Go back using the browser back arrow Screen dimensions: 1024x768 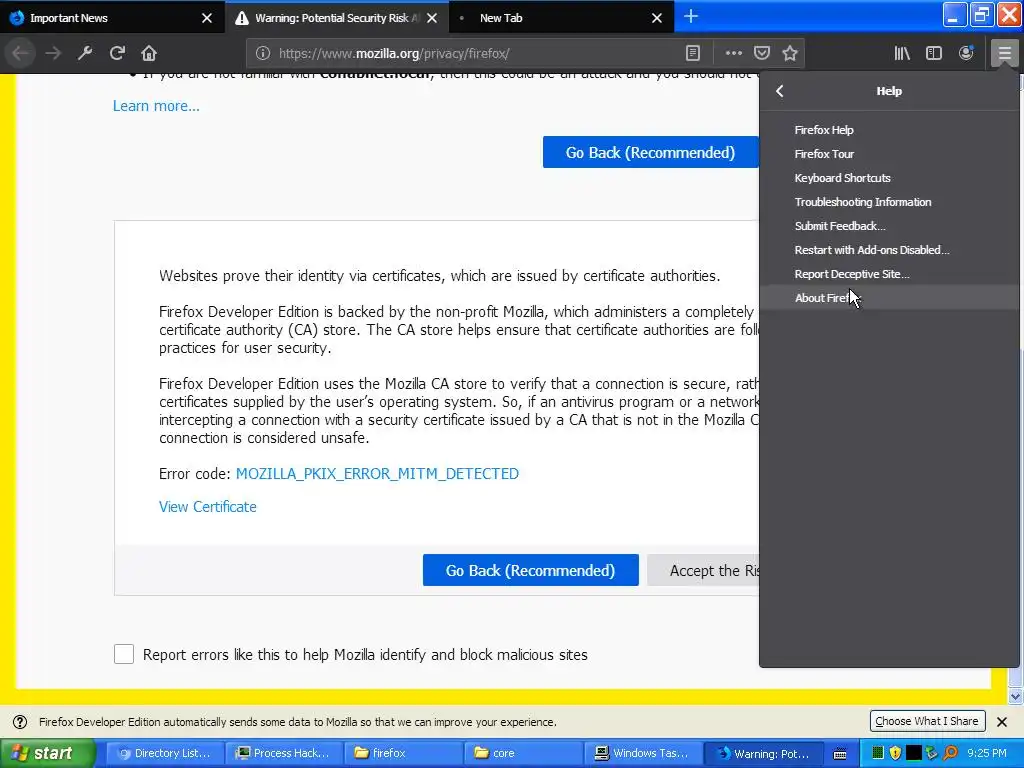(21, 53)
